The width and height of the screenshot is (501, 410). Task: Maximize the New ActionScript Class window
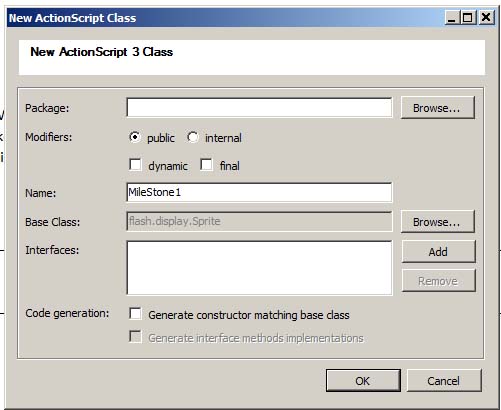click(468, 17)
